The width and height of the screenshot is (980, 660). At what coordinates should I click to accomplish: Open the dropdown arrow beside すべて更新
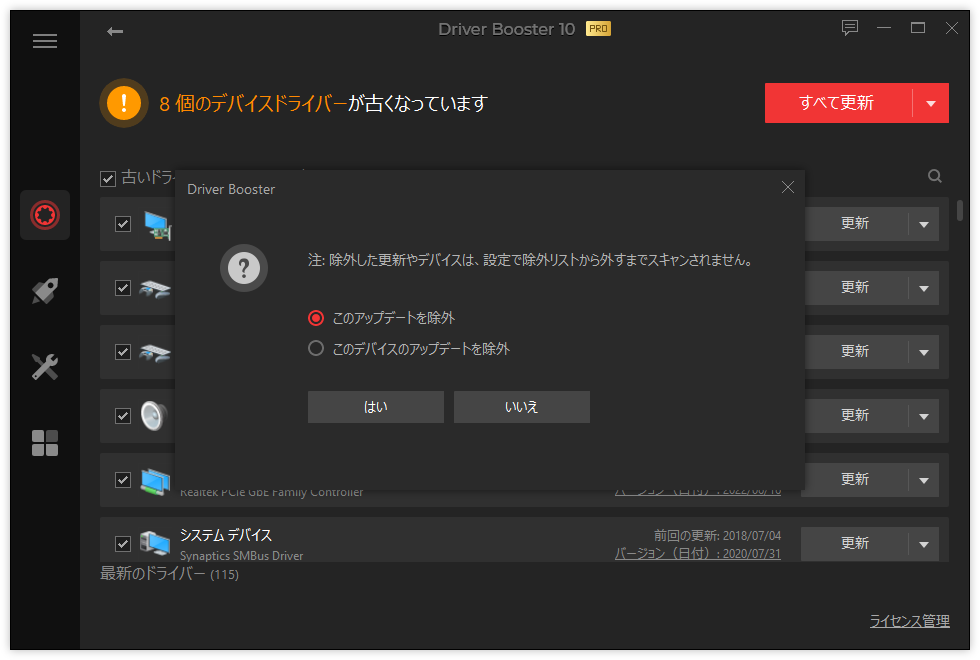coord(931,103)
